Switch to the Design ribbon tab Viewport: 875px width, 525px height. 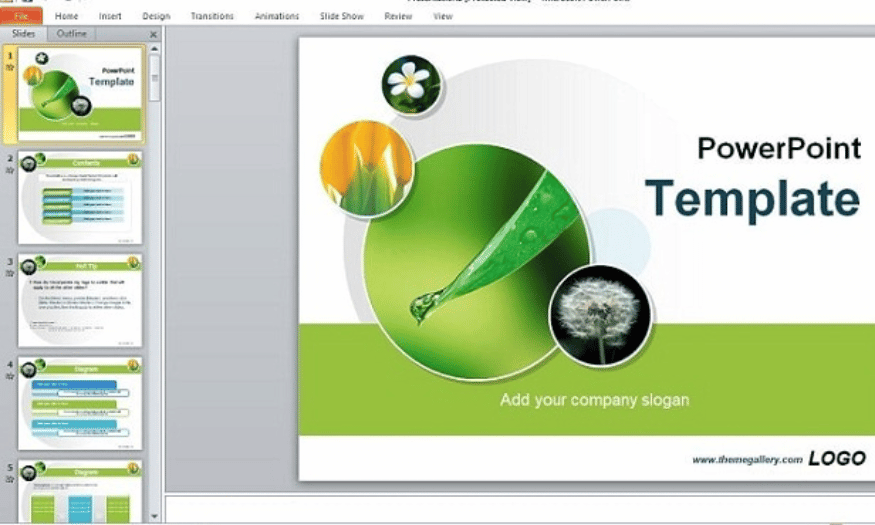click(x=156, y=16)
